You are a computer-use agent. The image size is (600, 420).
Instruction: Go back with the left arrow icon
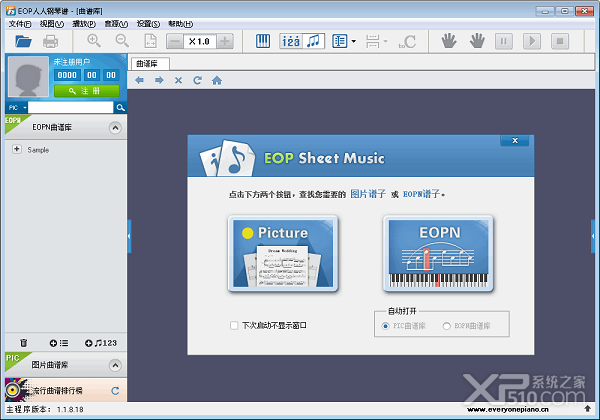[140, 80]
